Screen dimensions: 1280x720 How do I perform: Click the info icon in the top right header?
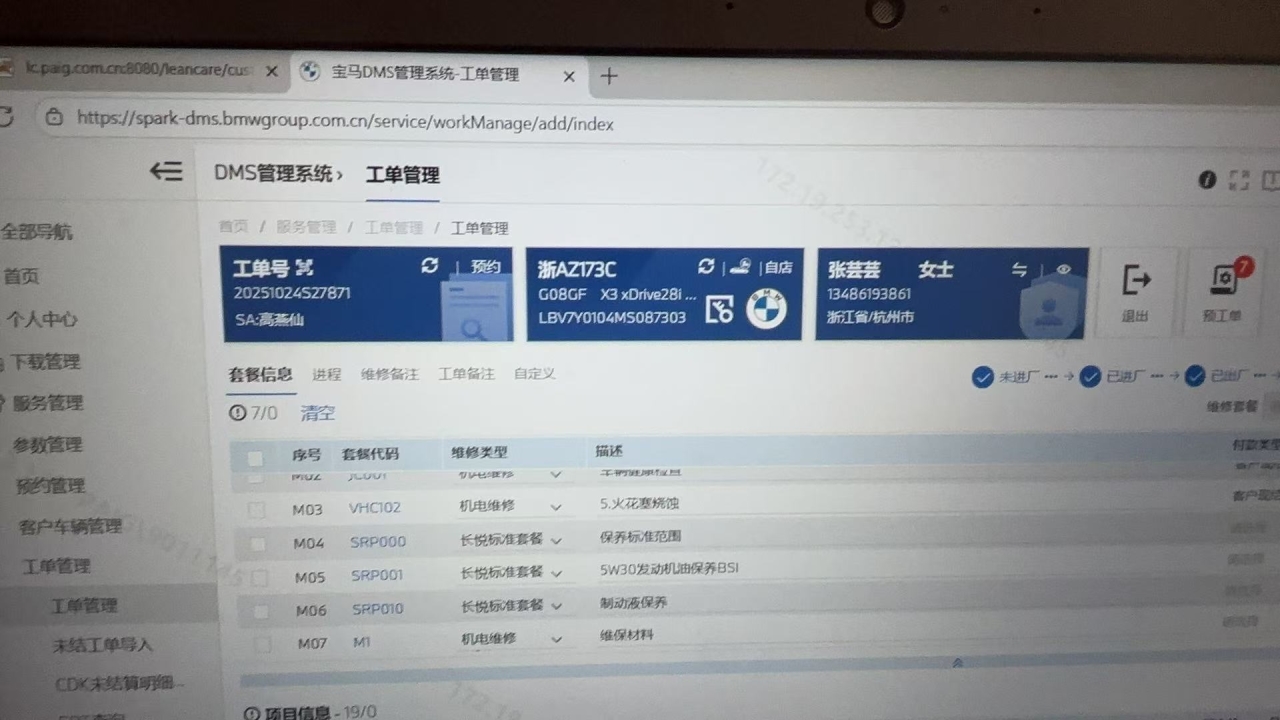coord(1207,180)
